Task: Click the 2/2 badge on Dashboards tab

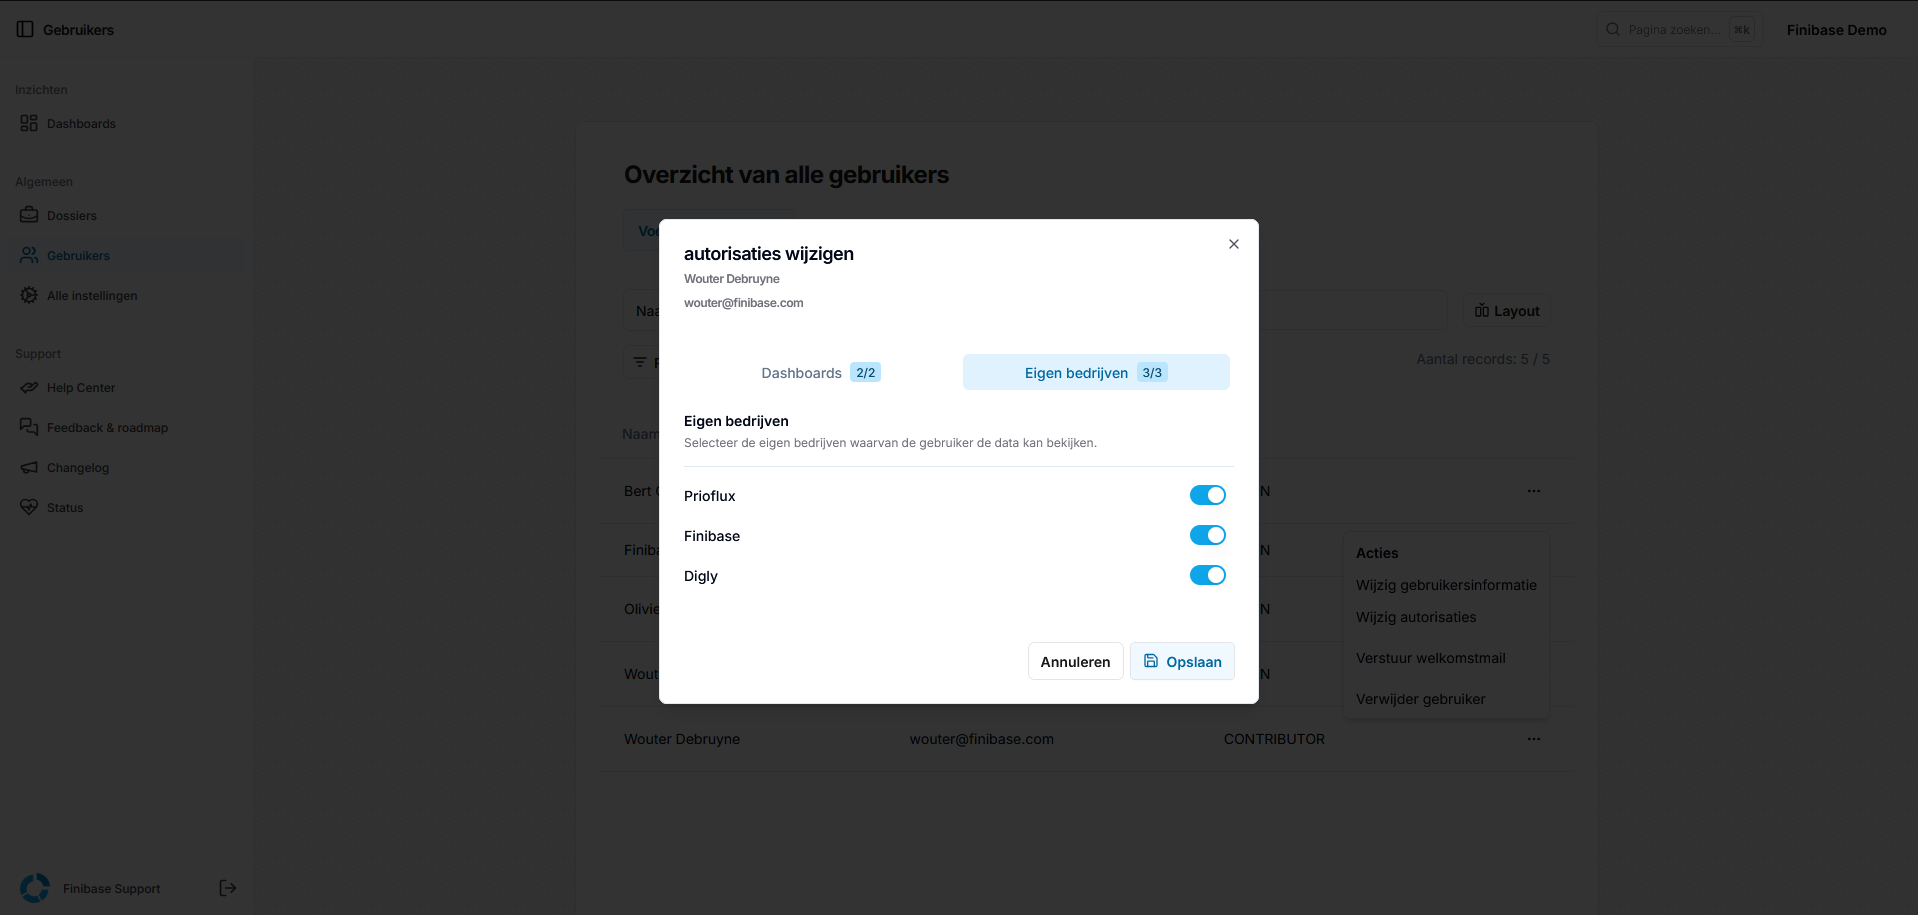Action: tap(866, 372)
